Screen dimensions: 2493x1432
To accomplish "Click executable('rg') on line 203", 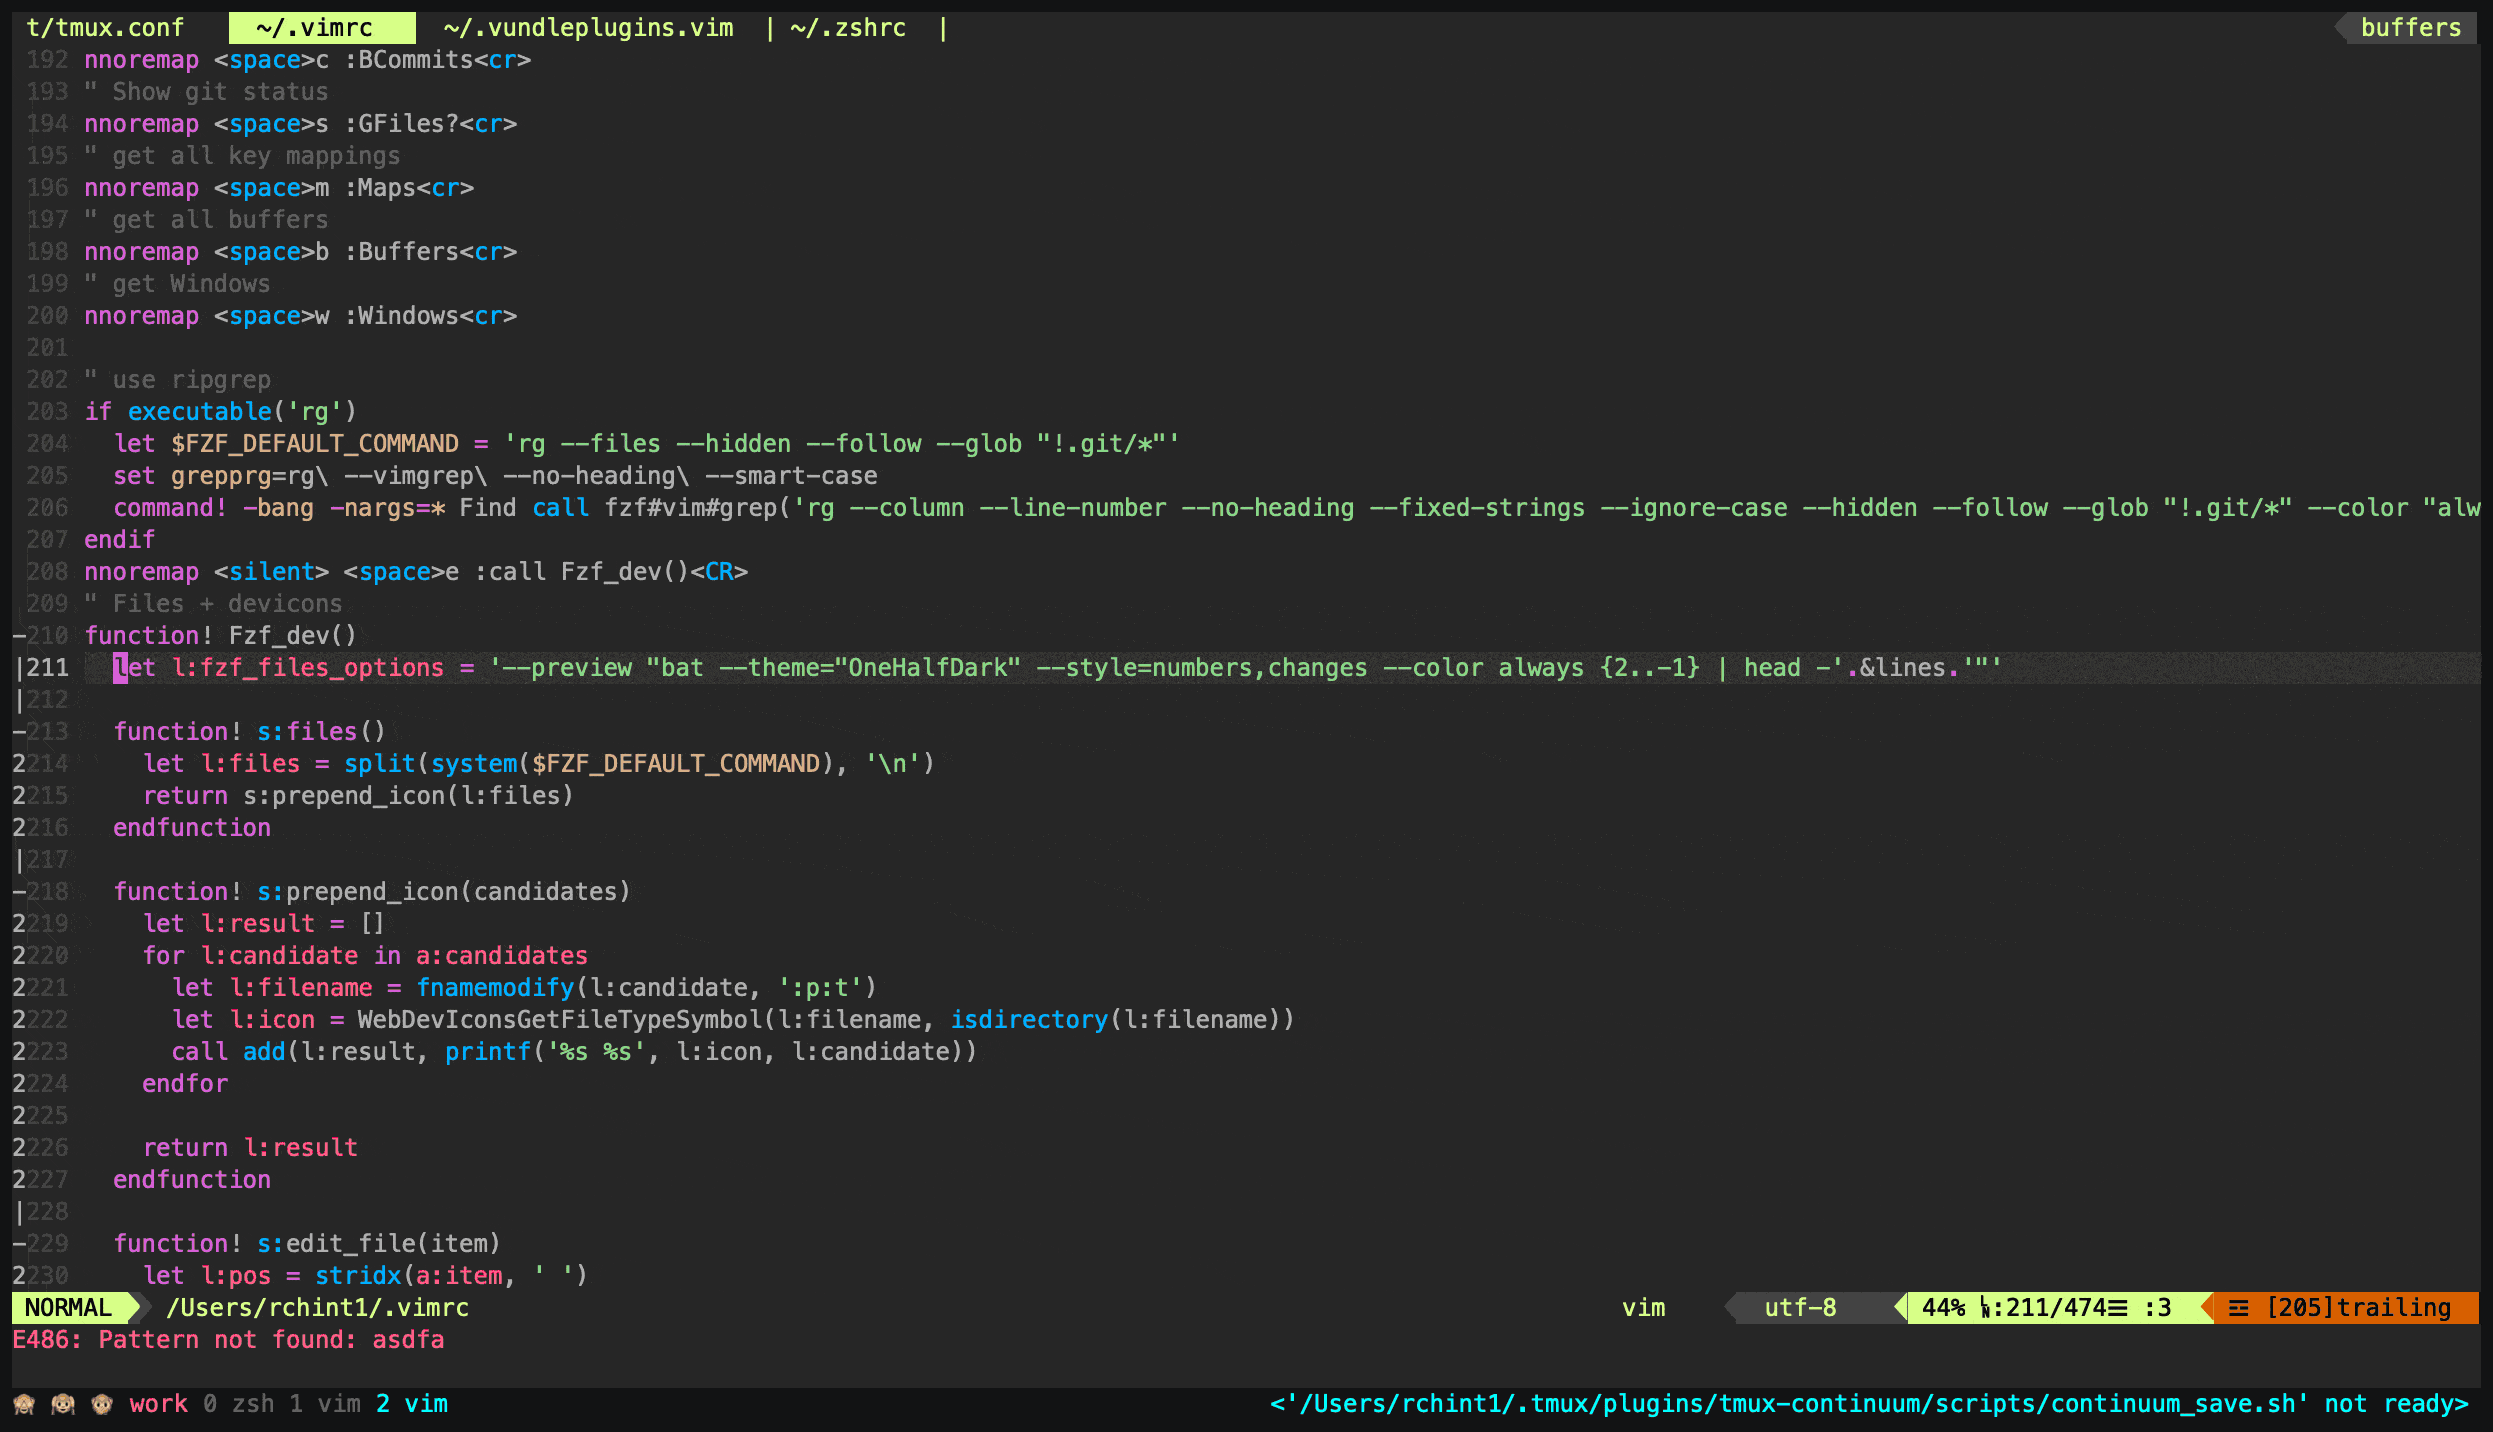I will (242, 412).
